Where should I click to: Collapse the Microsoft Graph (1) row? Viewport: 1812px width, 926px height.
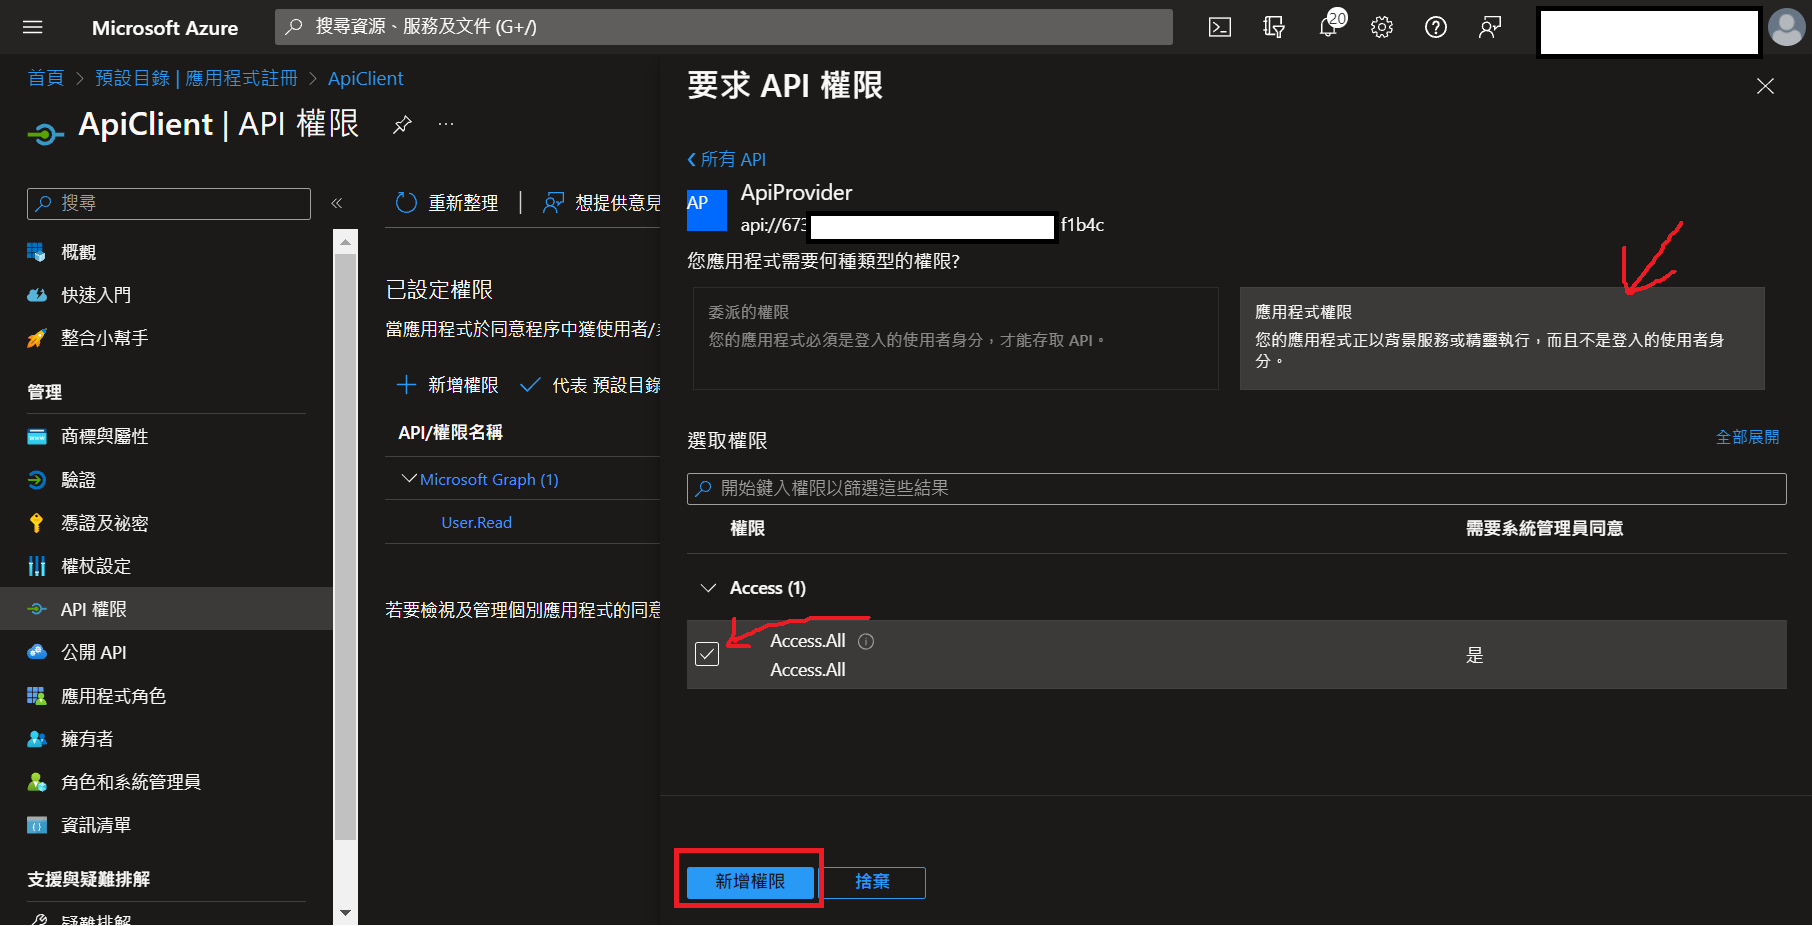[x=409, y=479]
